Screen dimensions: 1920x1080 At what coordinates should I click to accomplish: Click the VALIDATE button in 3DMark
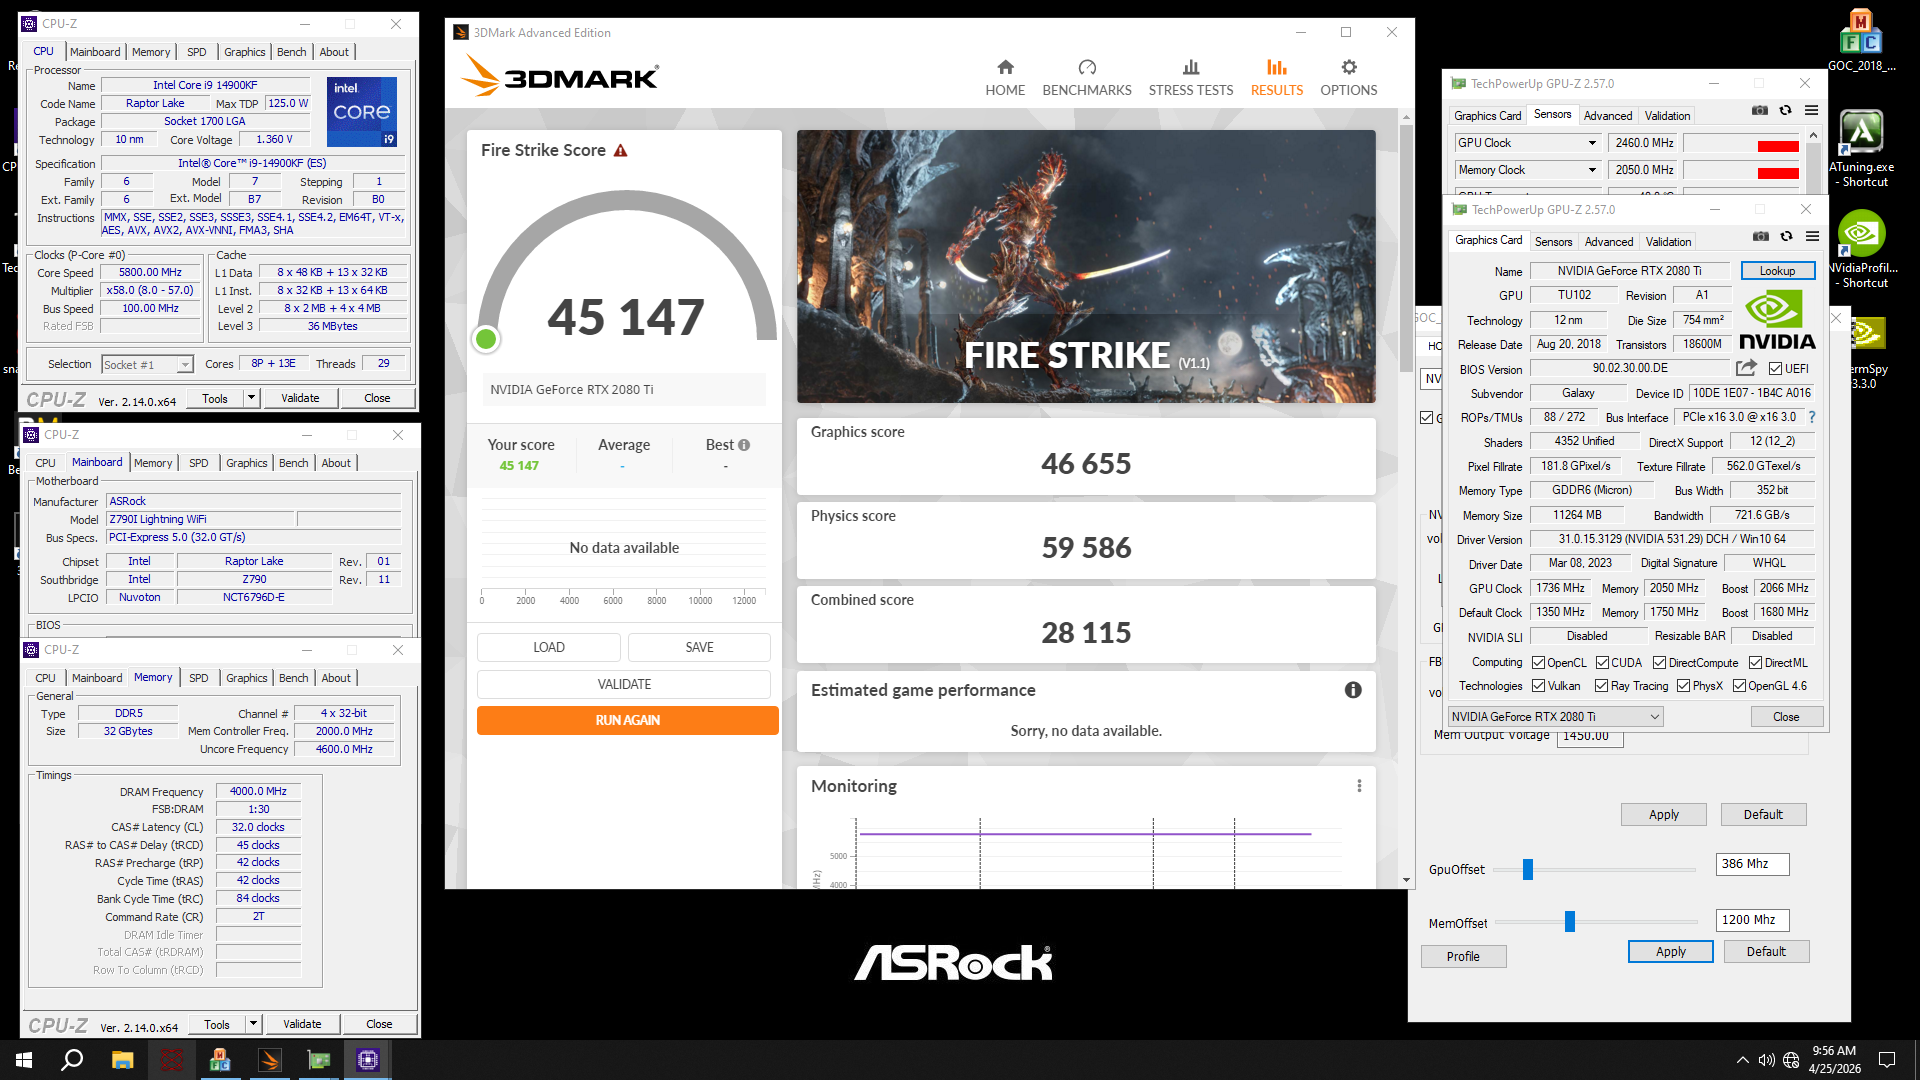click(624, 684)
